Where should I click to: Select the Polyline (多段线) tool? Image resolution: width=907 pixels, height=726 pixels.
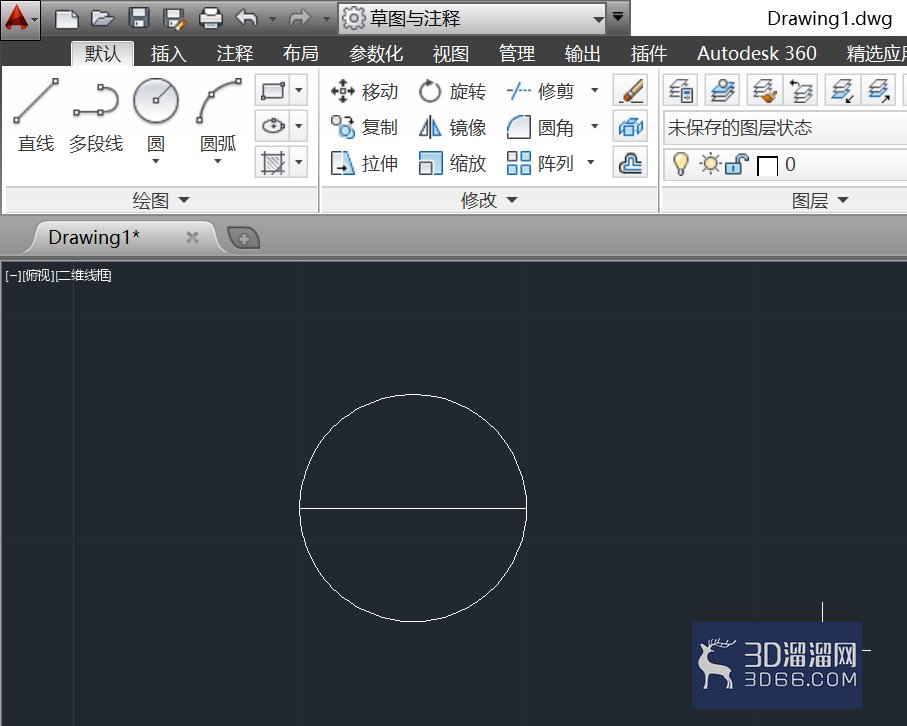pos(96,116)
